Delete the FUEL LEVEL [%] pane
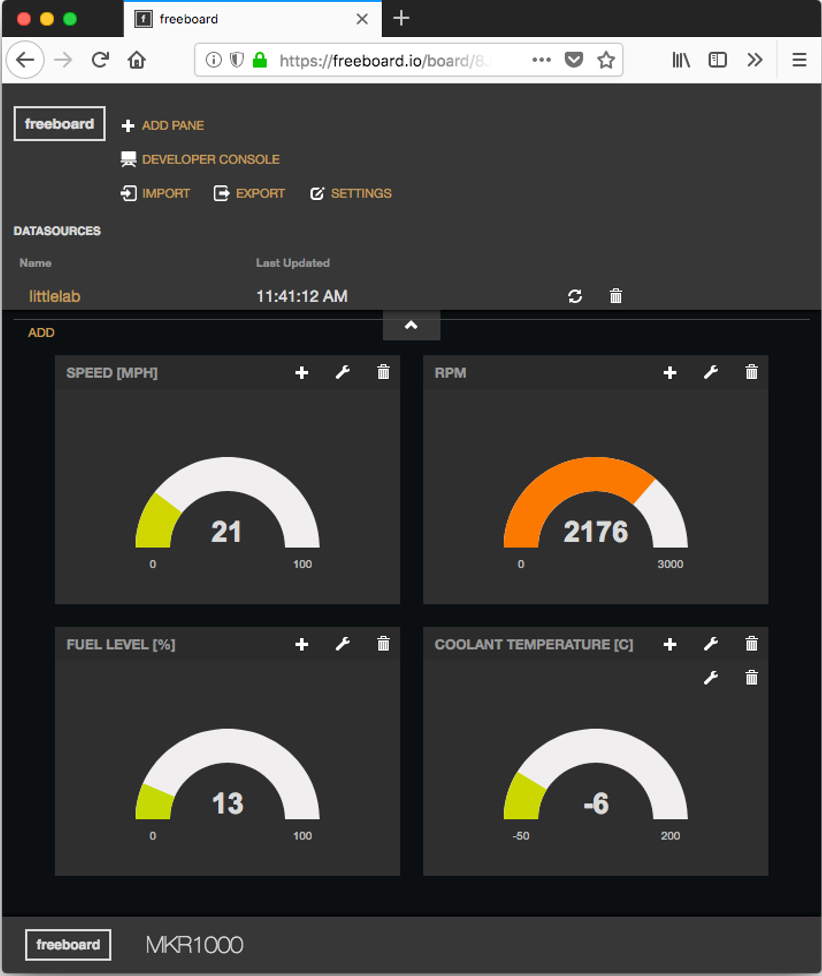822x976 pixels. pyautogui.click(x=383, y=644)
